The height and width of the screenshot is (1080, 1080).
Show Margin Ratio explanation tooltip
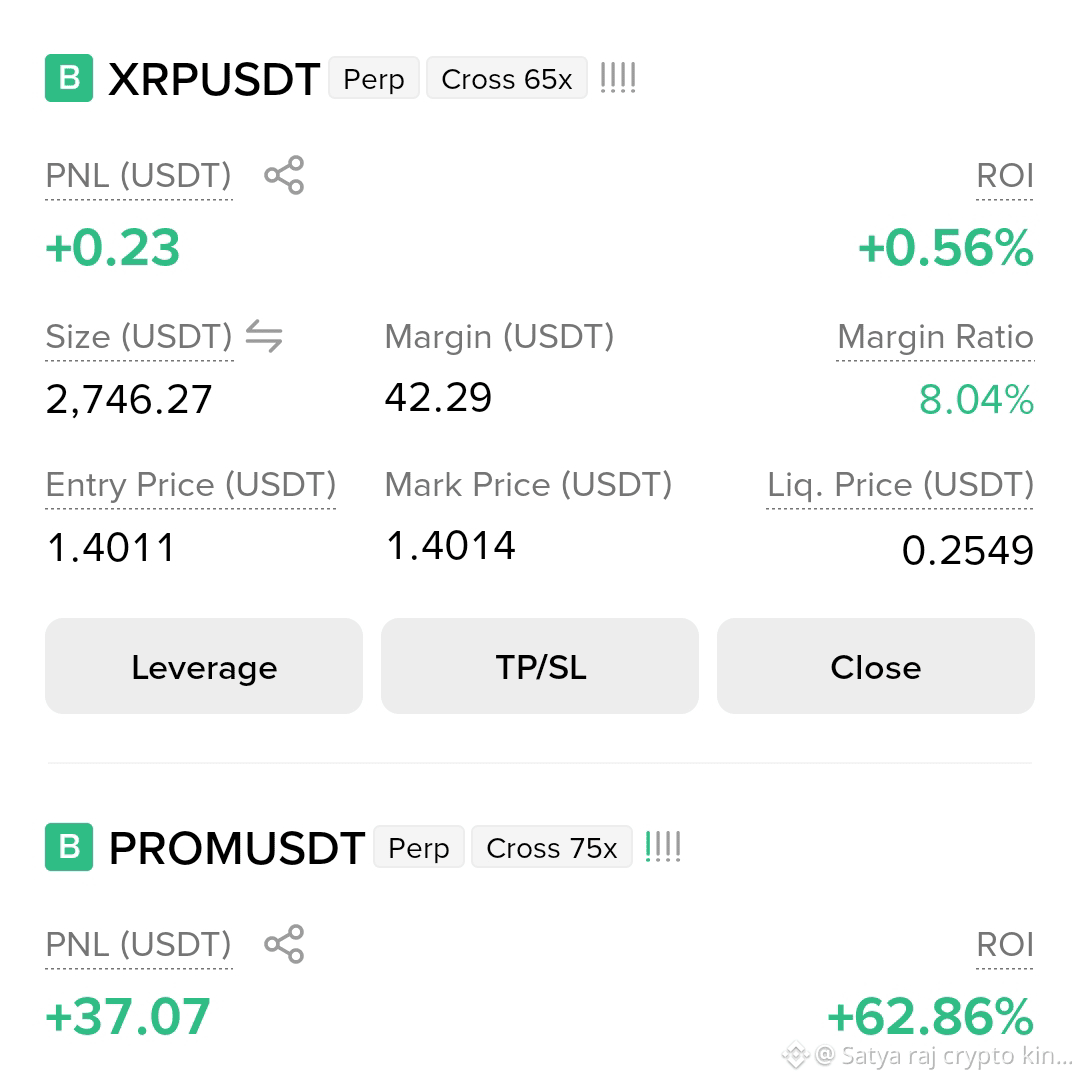935,338
